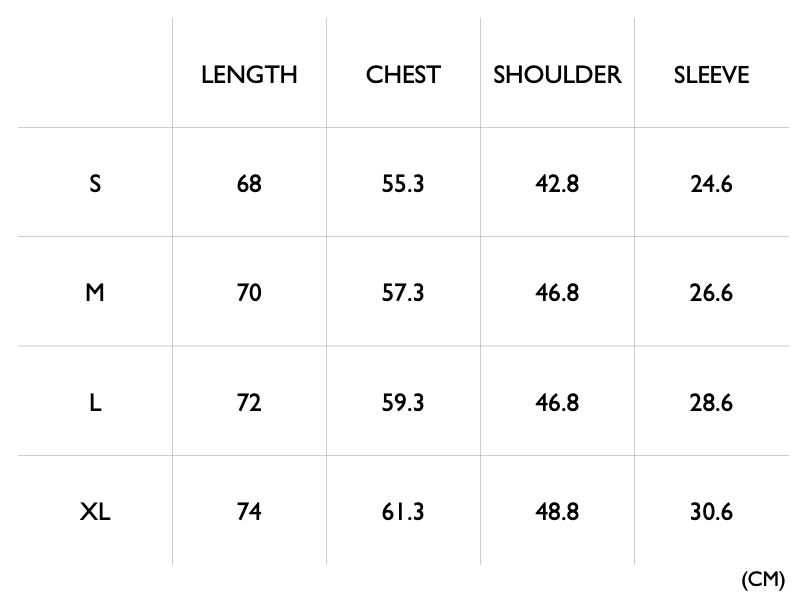Click the S size row label
The width and height of the screenshot is (804, 604).
click(x=95, y=184)
